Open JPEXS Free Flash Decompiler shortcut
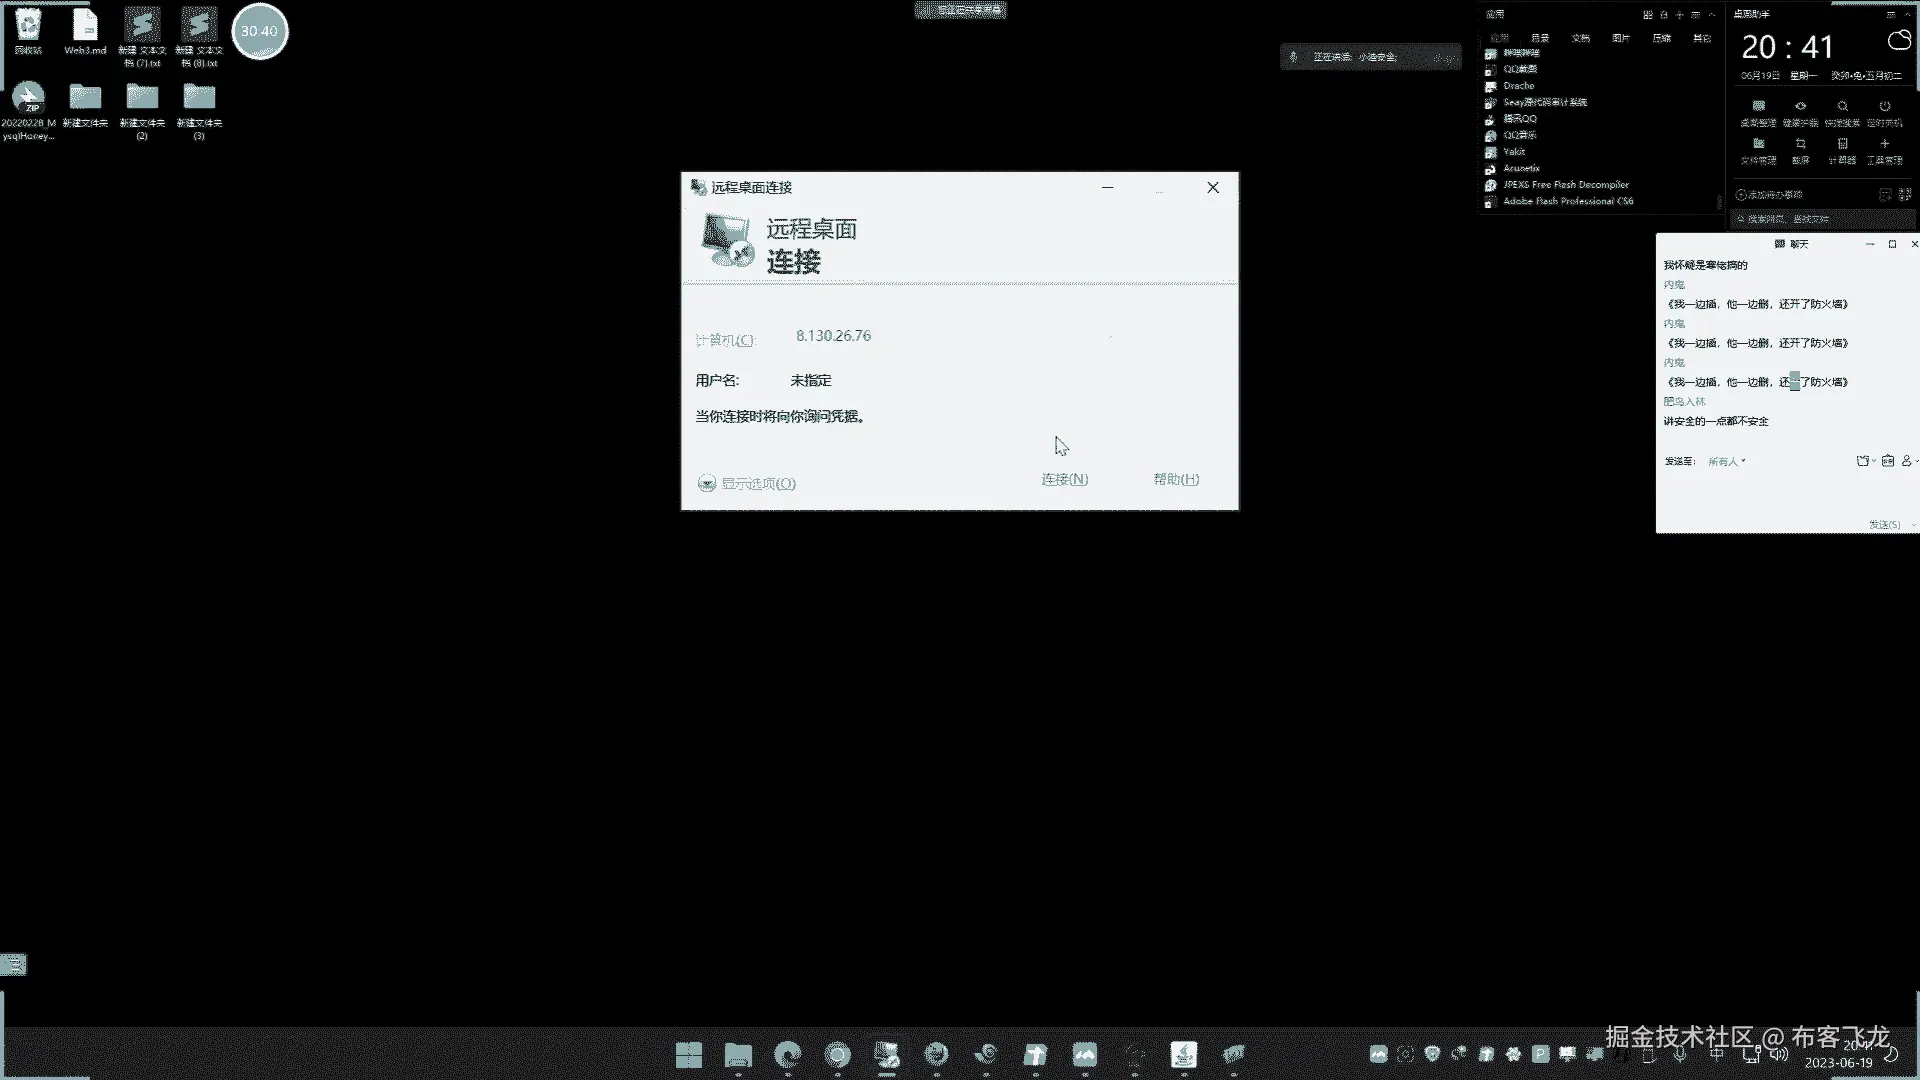The height and width of the screenshot is (1080, 1920). coord(1565,185)
